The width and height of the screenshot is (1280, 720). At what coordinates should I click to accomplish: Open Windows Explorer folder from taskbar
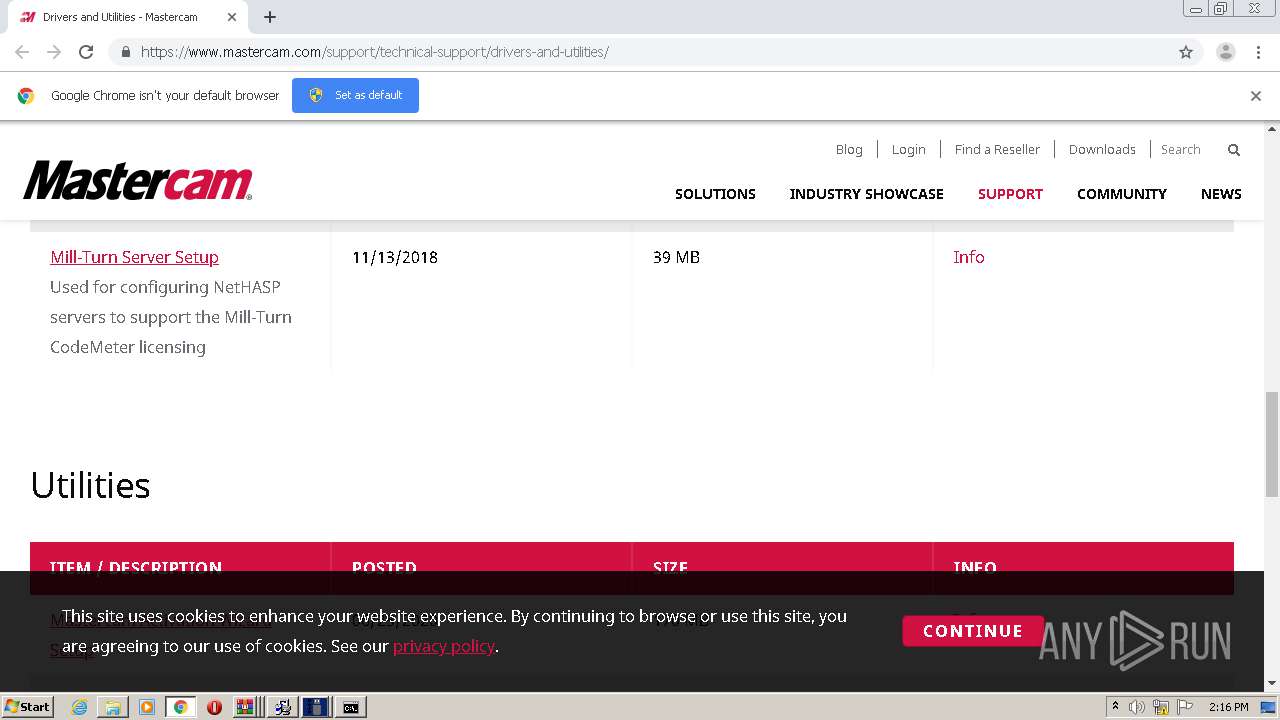coord(113,707)
